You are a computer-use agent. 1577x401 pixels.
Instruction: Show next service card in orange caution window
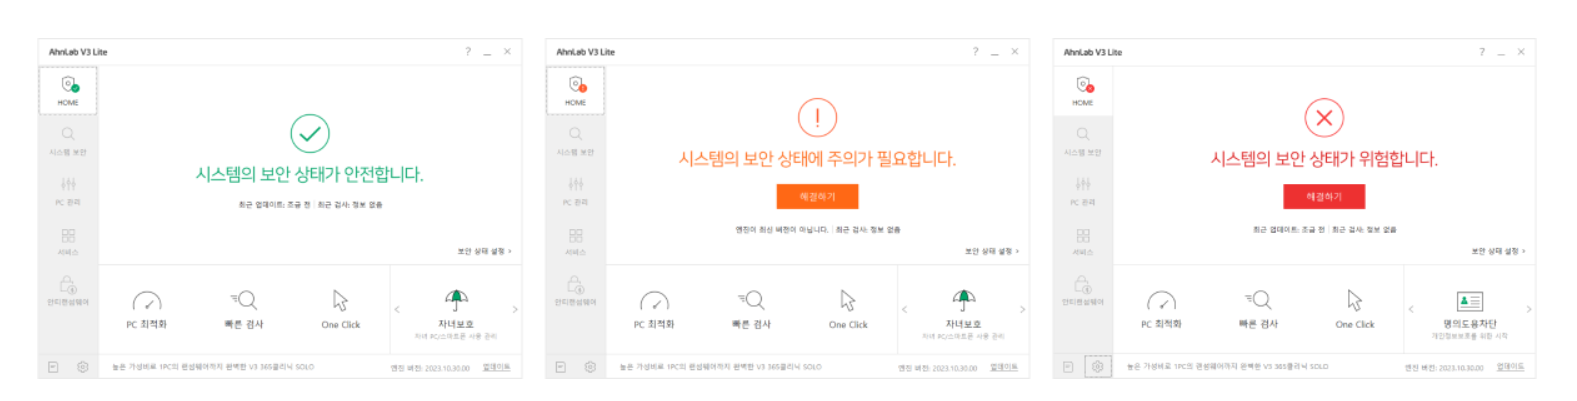[x=1022, y=310]
